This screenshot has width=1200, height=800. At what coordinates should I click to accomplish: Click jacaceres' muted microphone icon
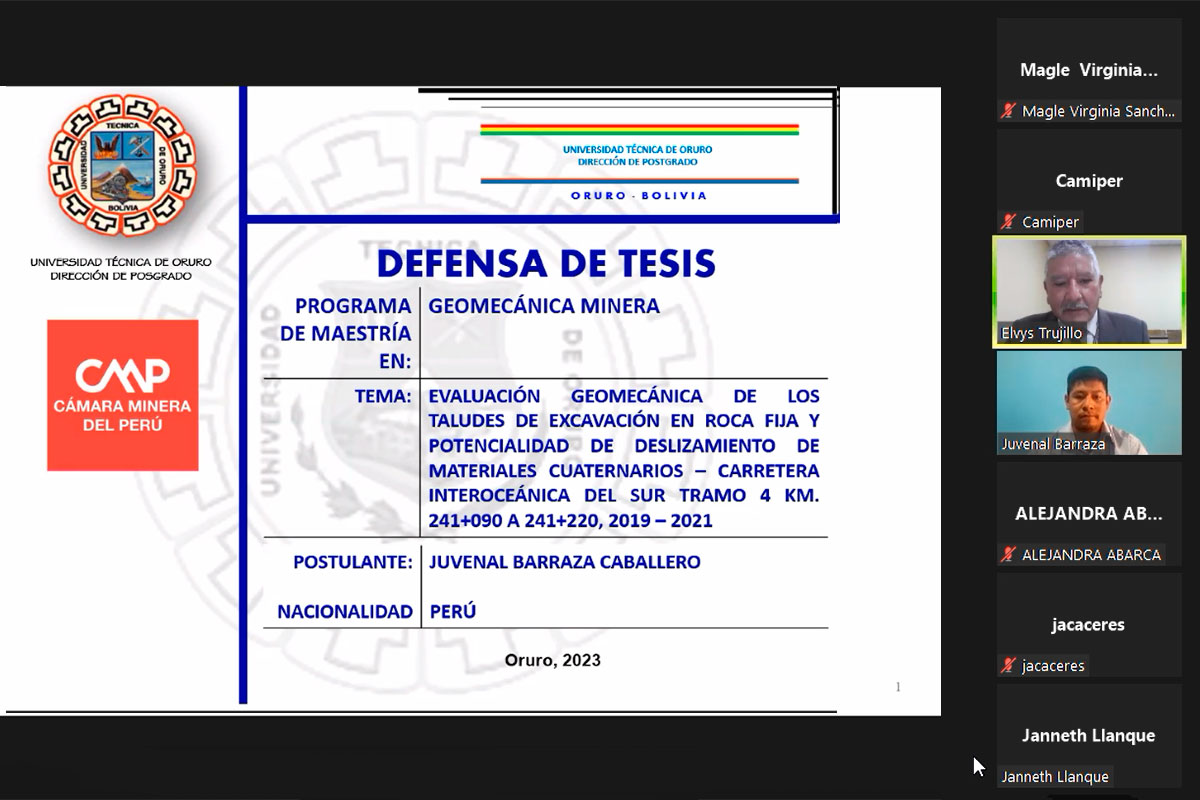coord(1008,665)
